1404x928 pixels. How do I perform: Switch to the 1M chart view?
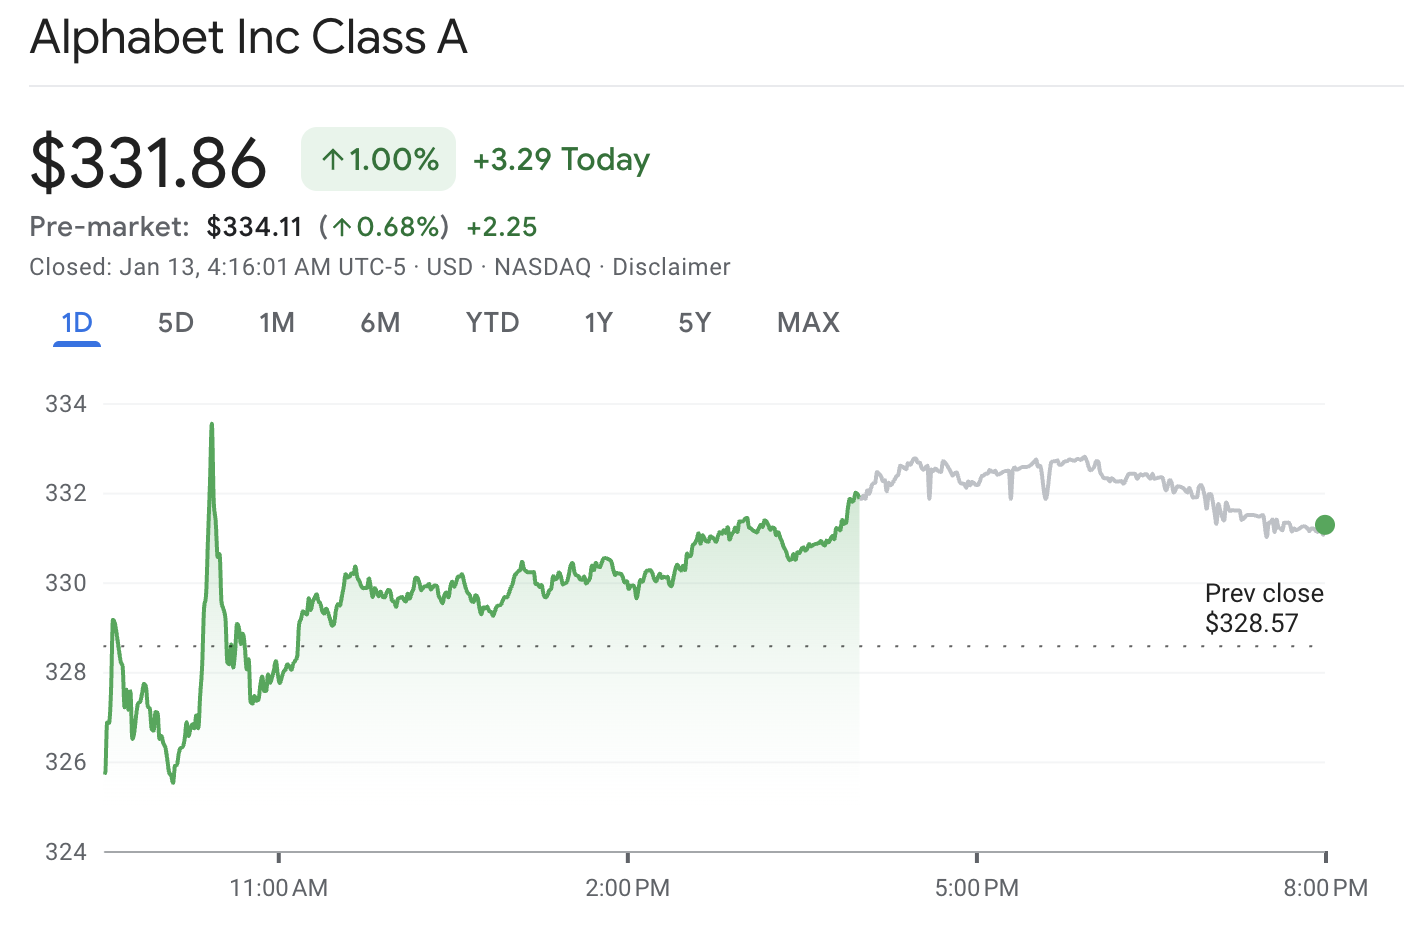[x=277, y=322]
